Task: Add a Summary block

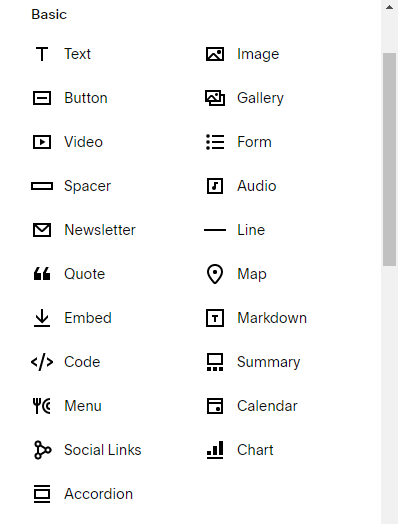Action: 268,362
